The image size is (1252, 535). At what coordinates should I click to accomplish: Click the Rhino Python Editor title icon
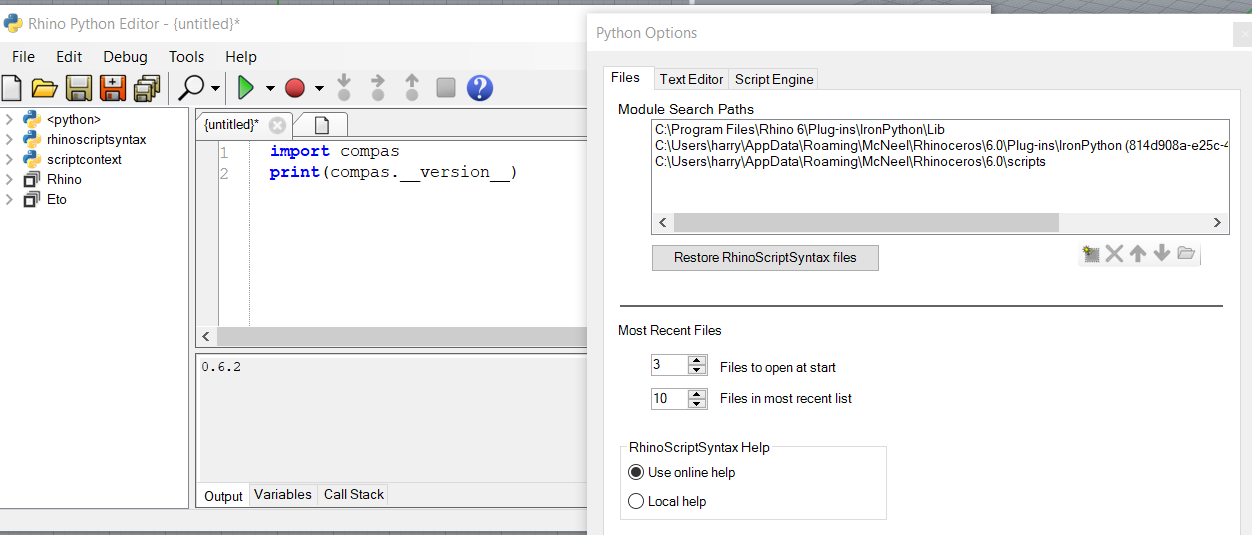point(13,23)
